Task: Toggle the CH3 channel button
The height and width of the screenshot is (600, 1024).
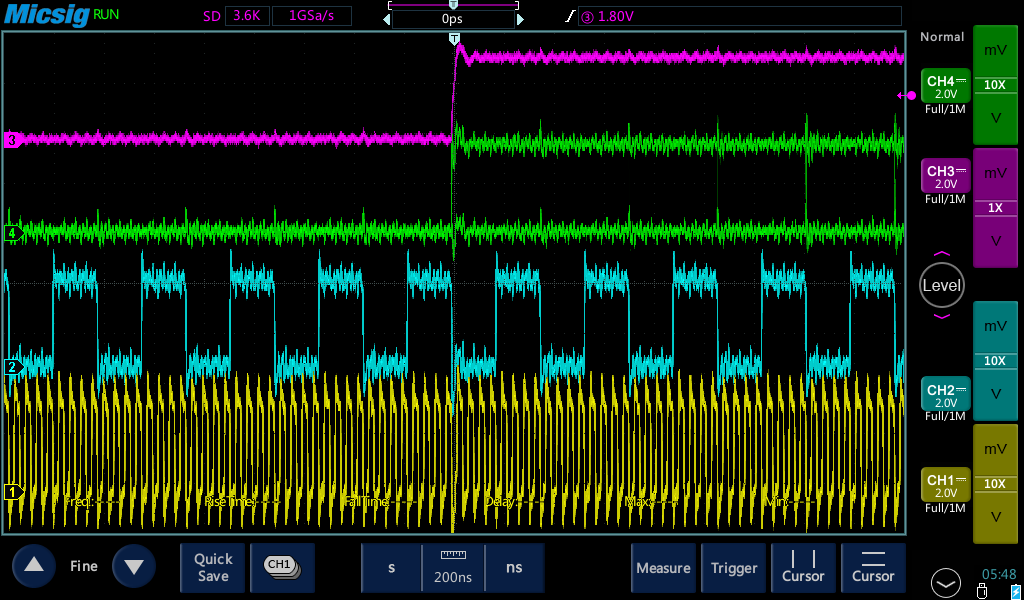Action: click(x=945, y=178)
